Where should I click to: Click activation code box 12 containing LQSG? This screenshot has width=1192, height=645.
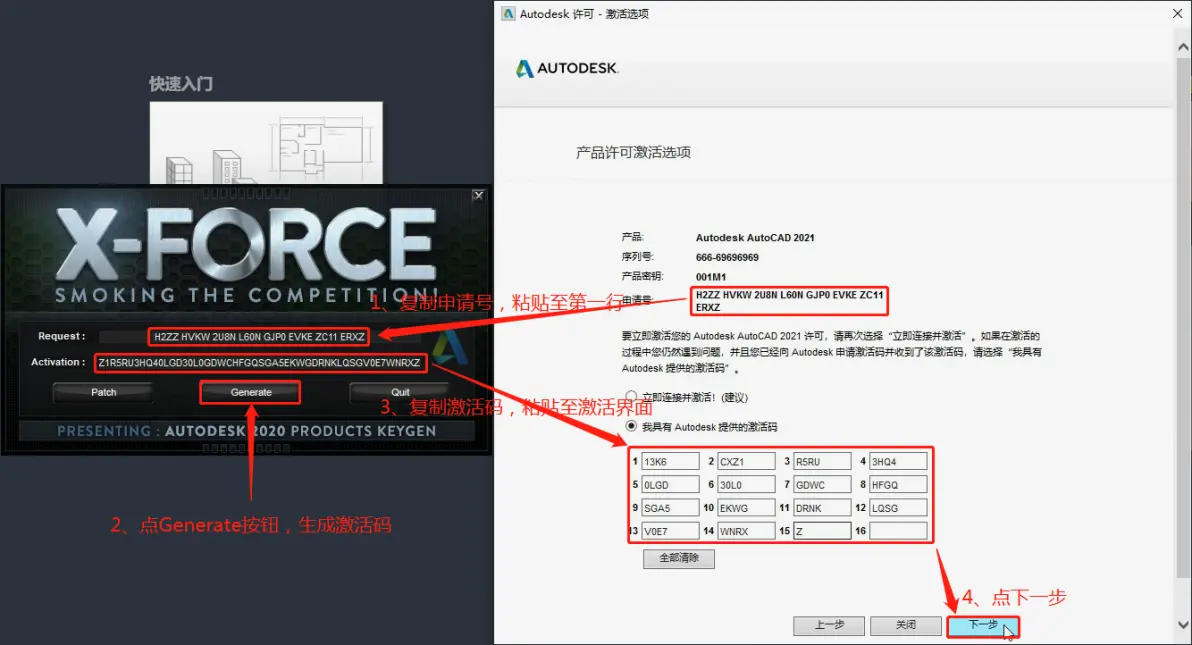[899, 508]
